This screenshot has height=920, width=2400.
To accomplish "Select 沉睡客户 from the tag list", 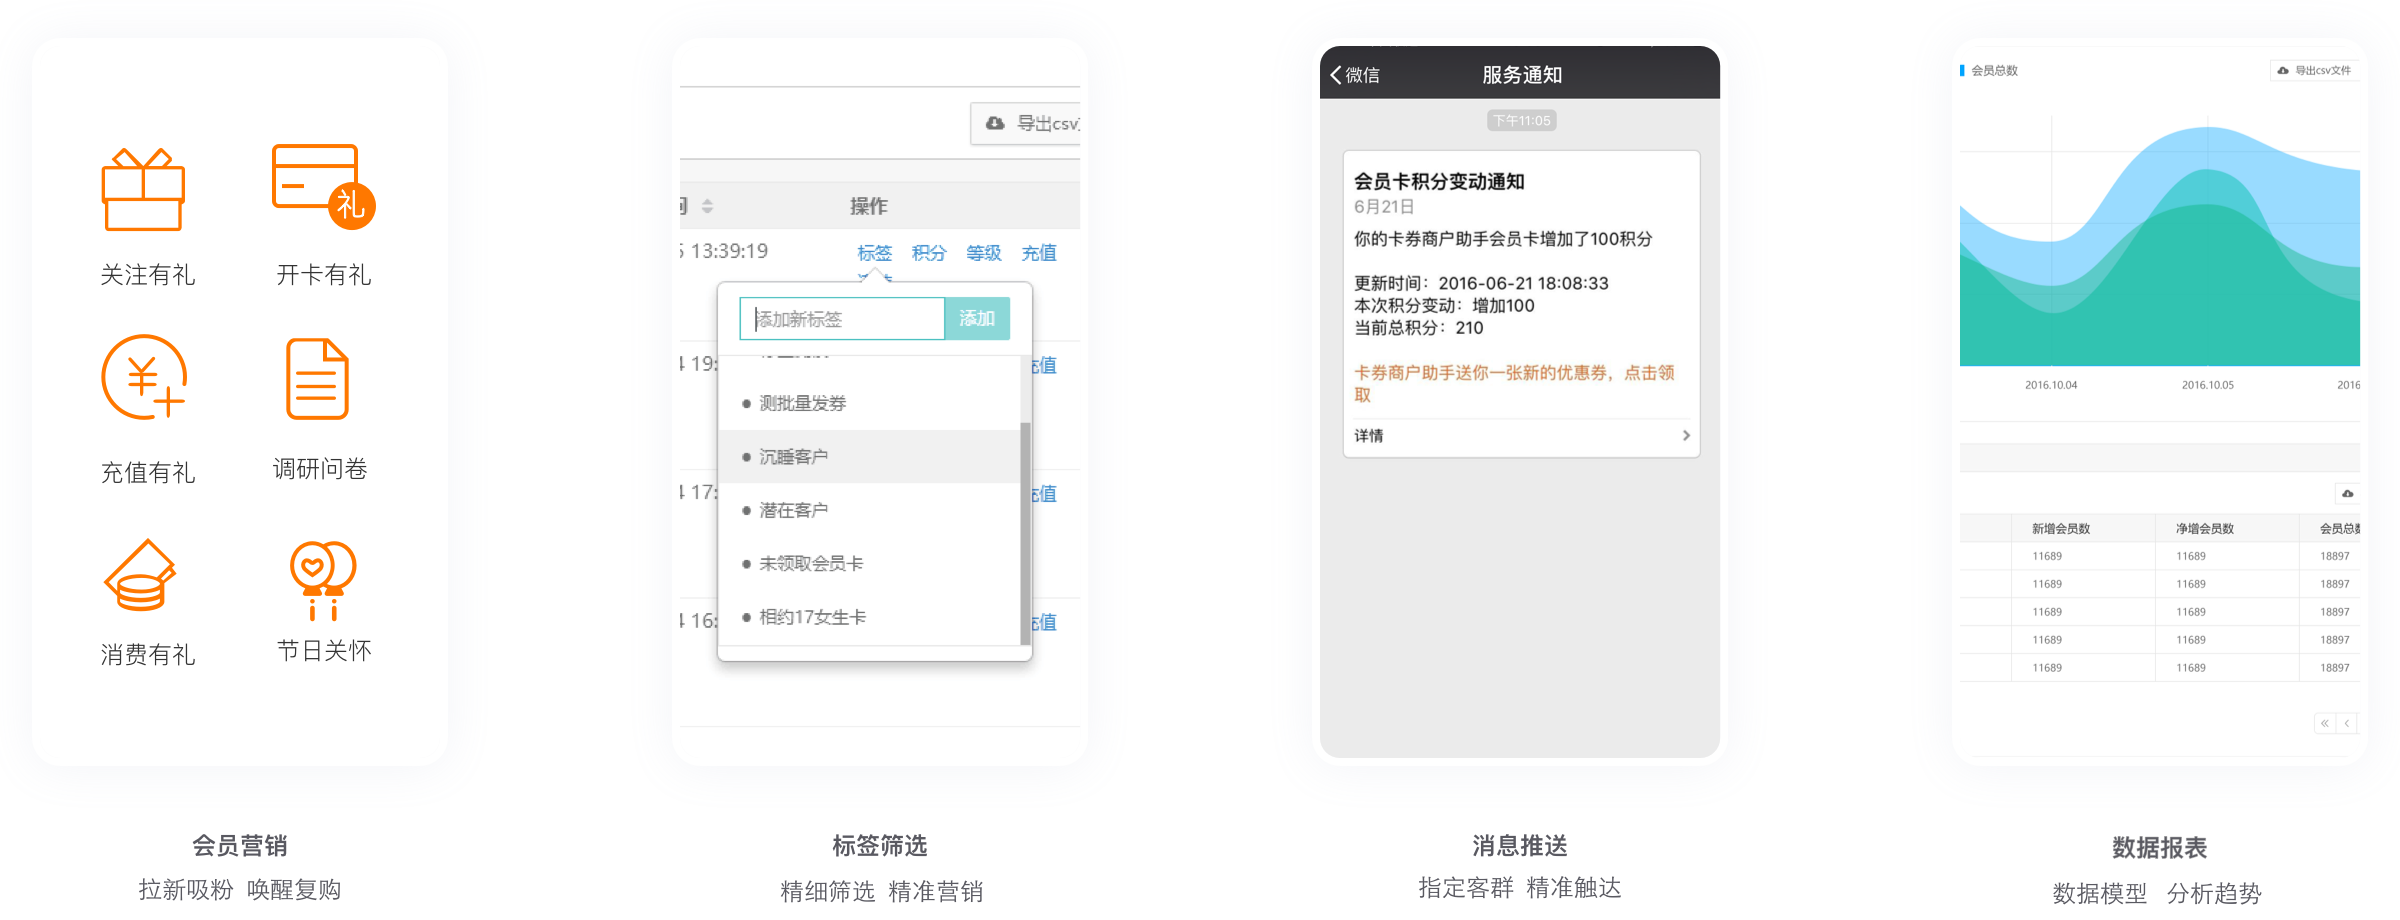I will [x=793, y=457].
